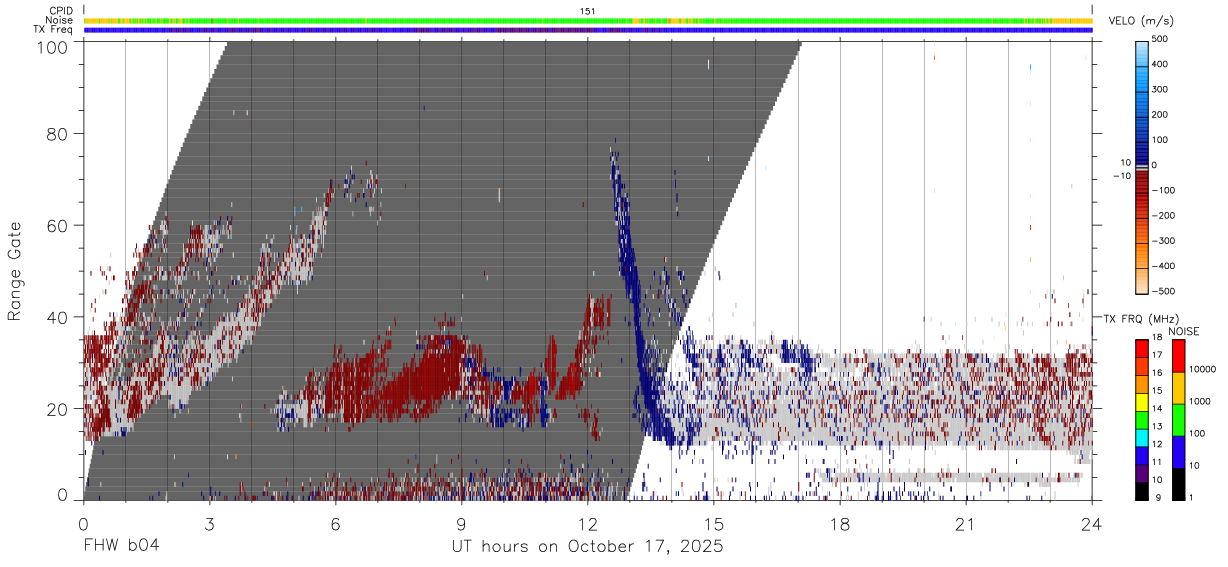
Task: Click the velocity colorbar 0 label
Action: 1156,165
